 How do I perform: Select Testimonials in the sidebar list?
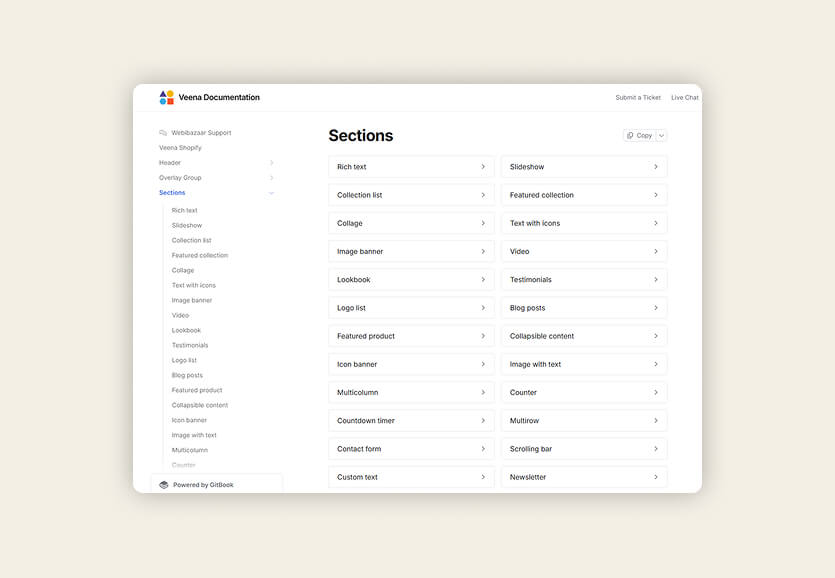(x=190, y=345)
